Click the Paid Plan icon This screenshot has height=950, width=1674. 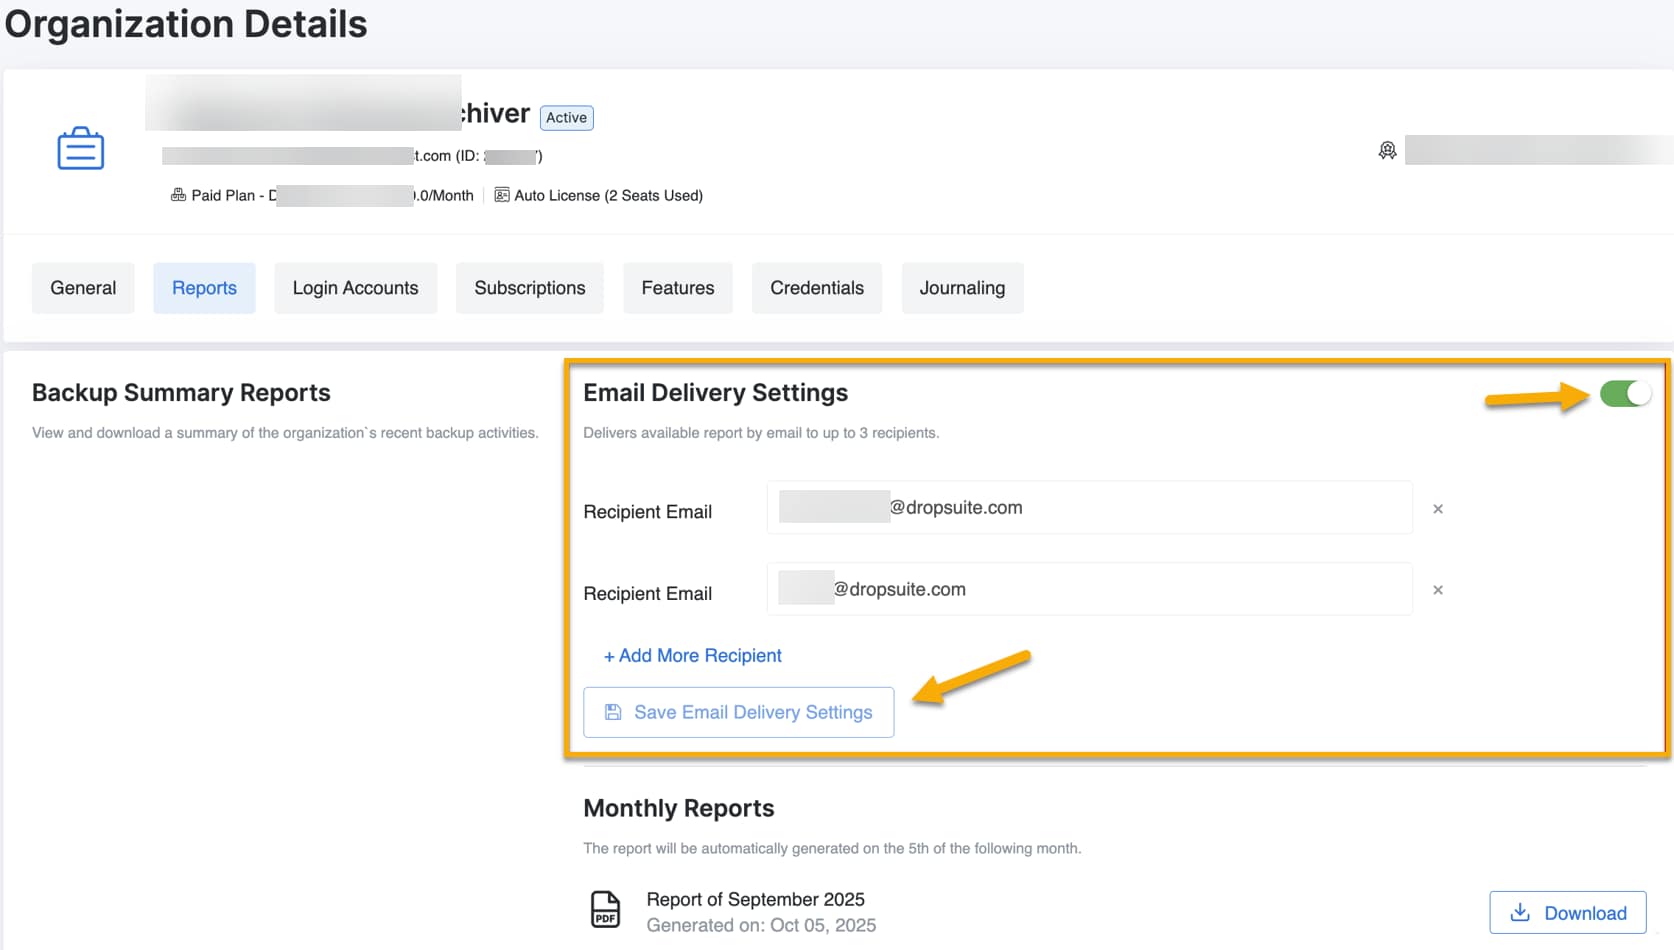tap(178, 195)
